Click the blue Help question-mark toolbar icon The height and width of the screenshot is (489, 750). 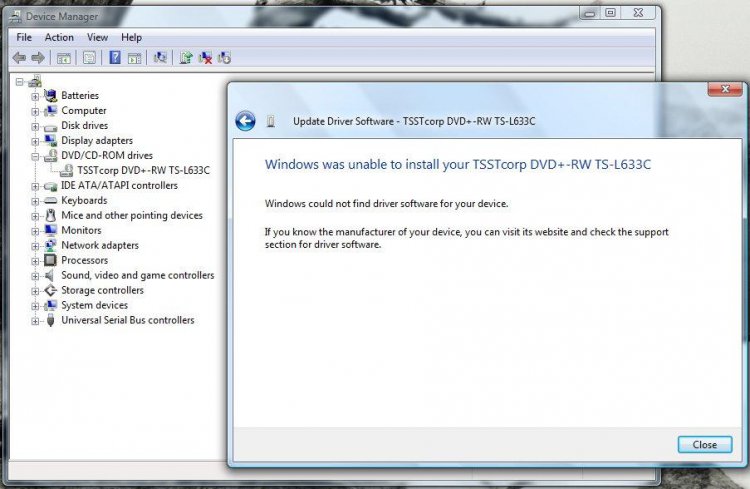click(115, 57)
